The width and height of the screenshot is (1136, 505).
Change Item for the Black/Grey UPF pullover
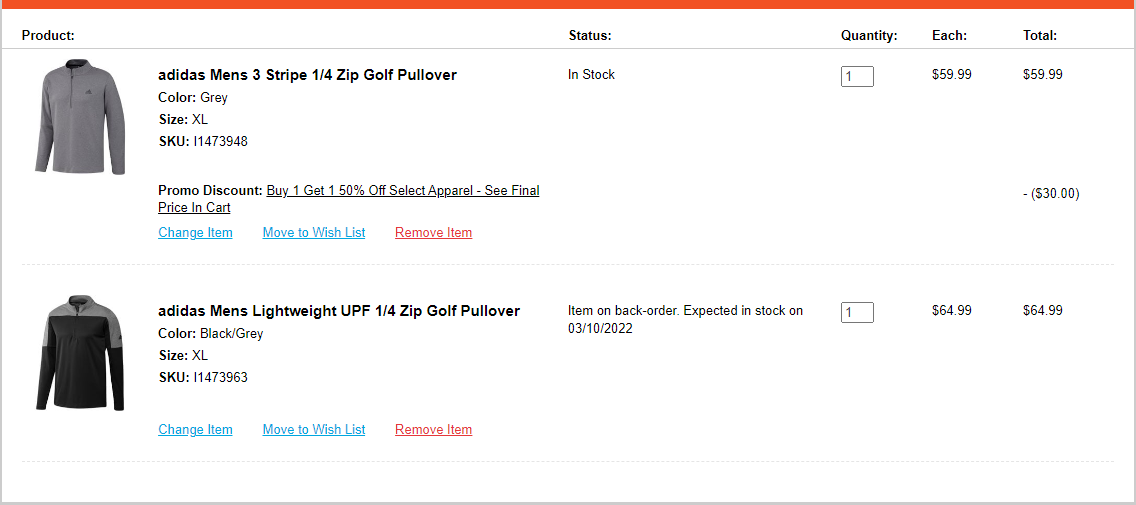coord(196,430)
